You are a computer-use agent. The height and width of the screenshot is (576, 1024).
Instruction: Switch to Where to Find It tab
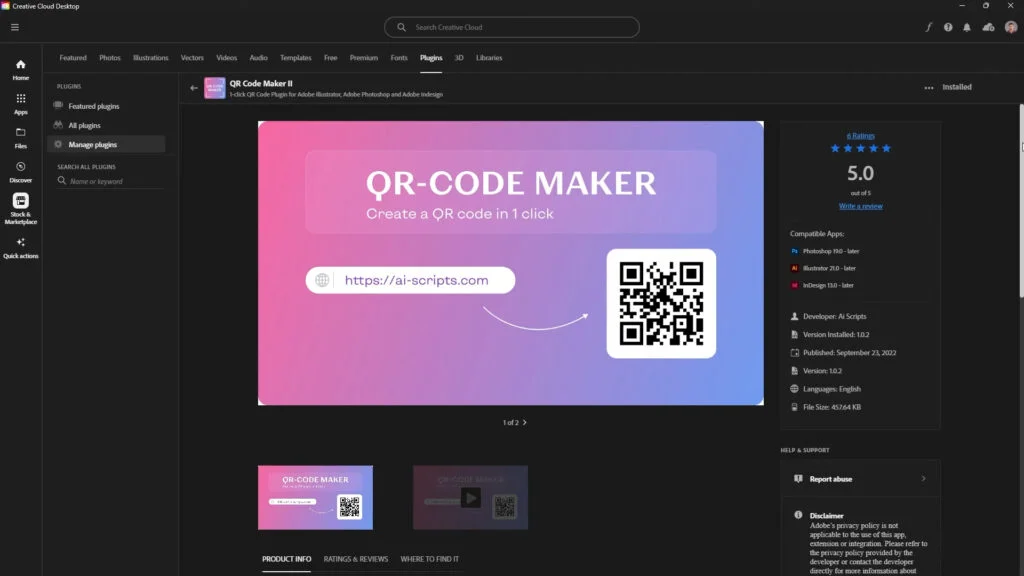pyautogui.click(x=430, y=559)
